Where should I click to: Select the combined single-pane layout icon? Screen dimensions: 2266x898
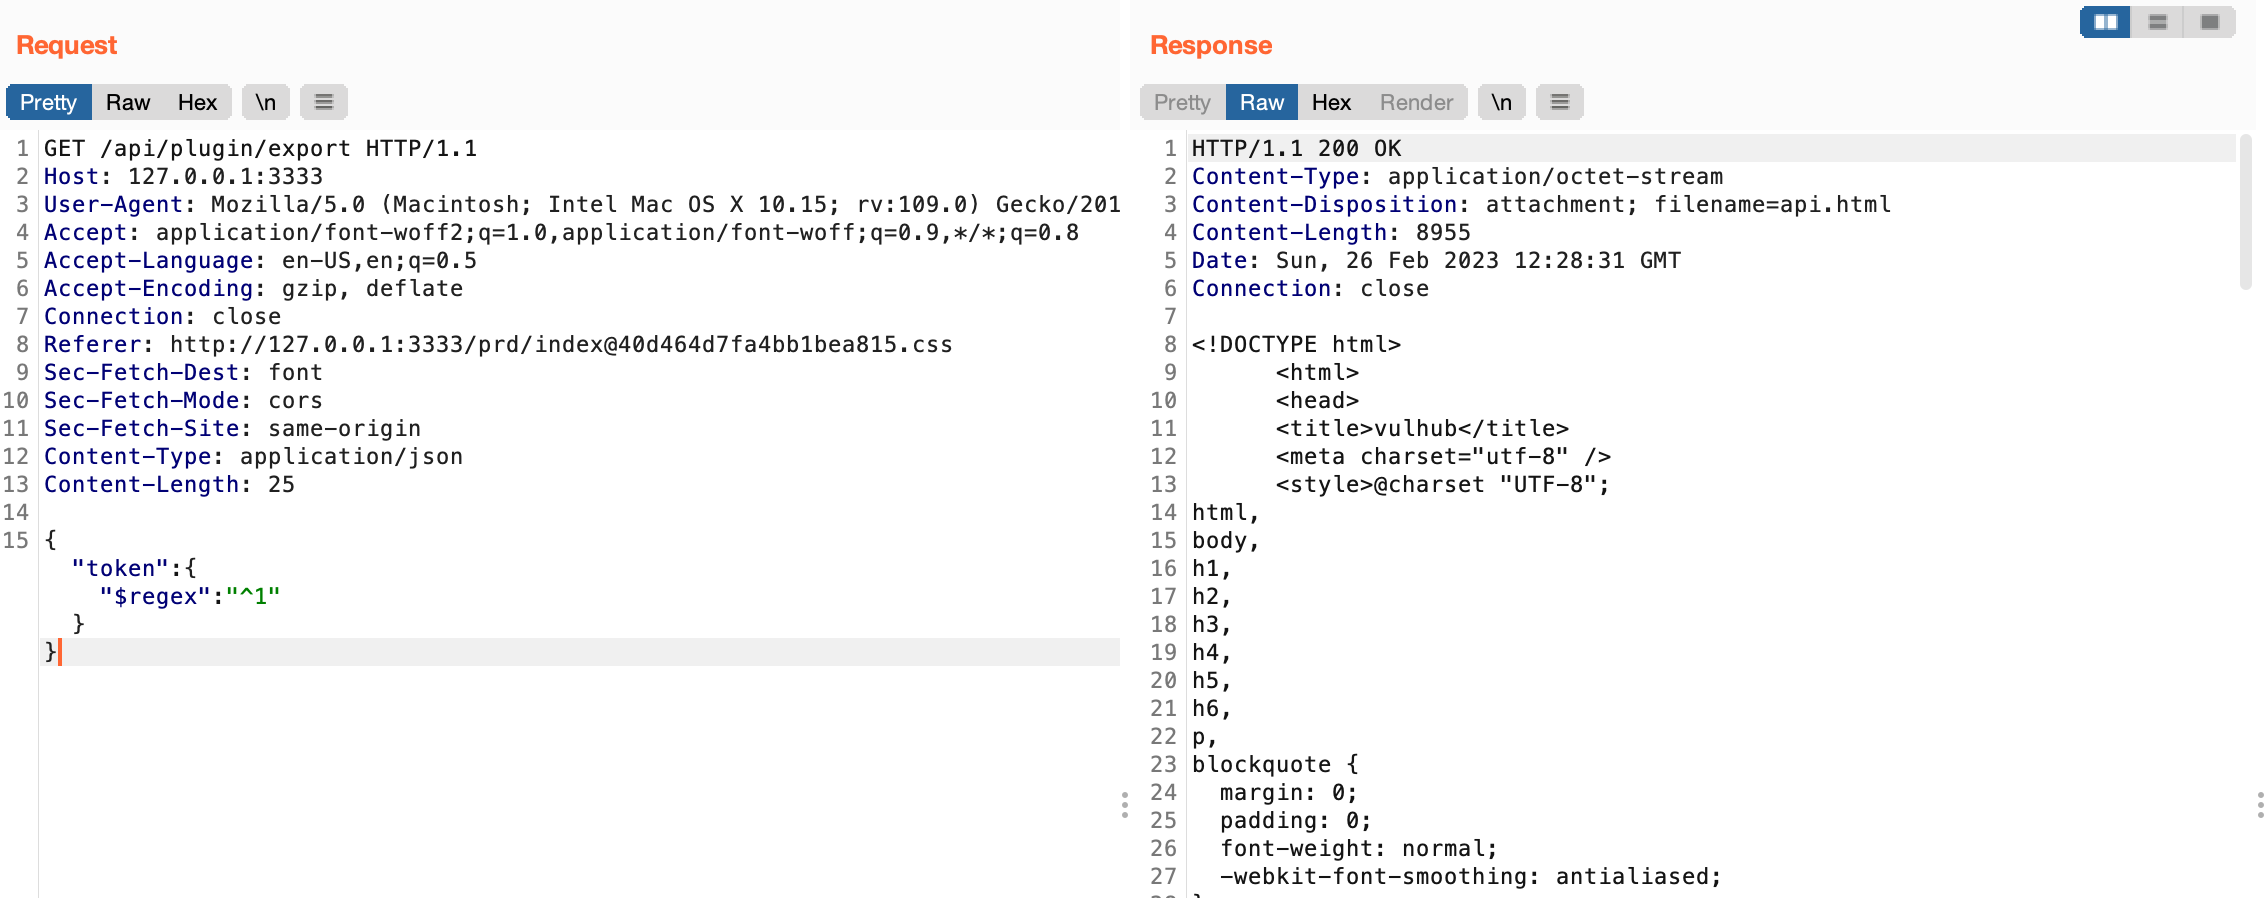click(2209, 22)
